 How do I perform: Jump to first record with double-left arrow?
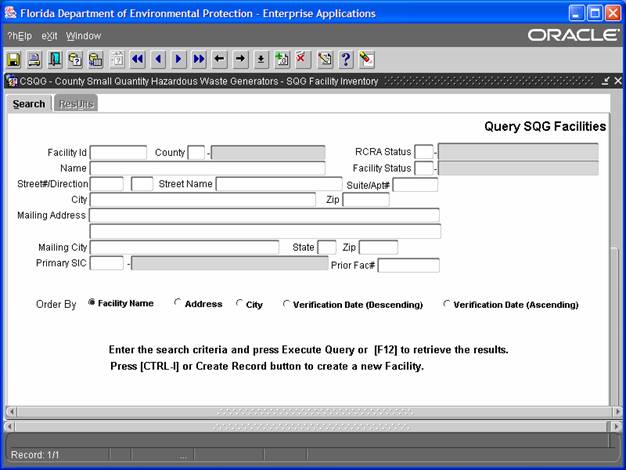click(138, 59)
